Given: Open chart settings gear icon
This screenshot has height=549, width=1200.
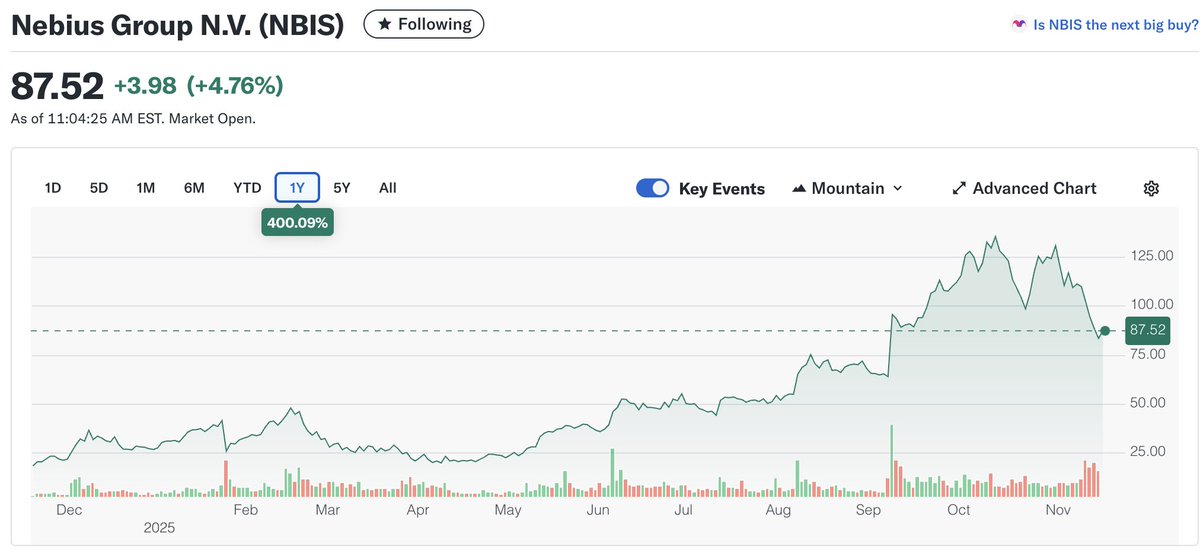Looking at the screenshot, I should tap(1151, 188).
